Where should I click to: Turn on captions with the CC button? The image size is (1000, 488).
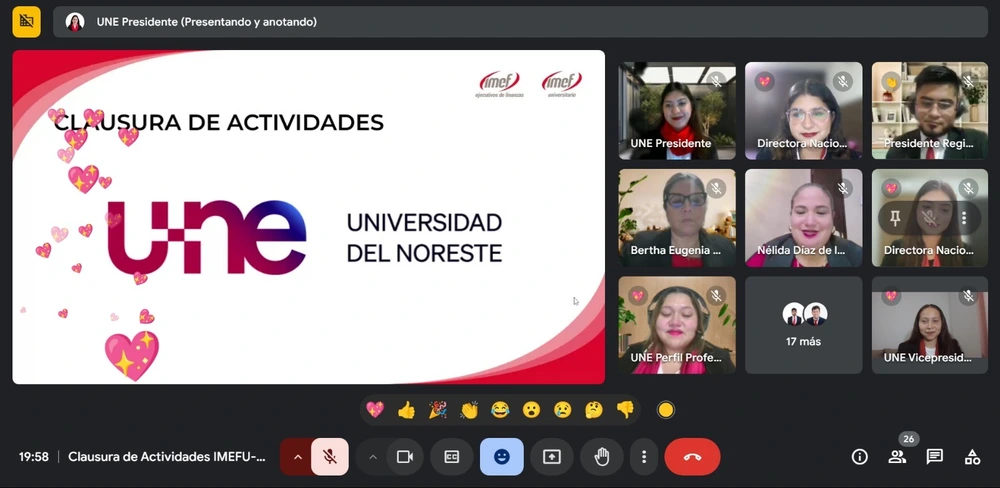pyautogui.click(x=451, y=457)
